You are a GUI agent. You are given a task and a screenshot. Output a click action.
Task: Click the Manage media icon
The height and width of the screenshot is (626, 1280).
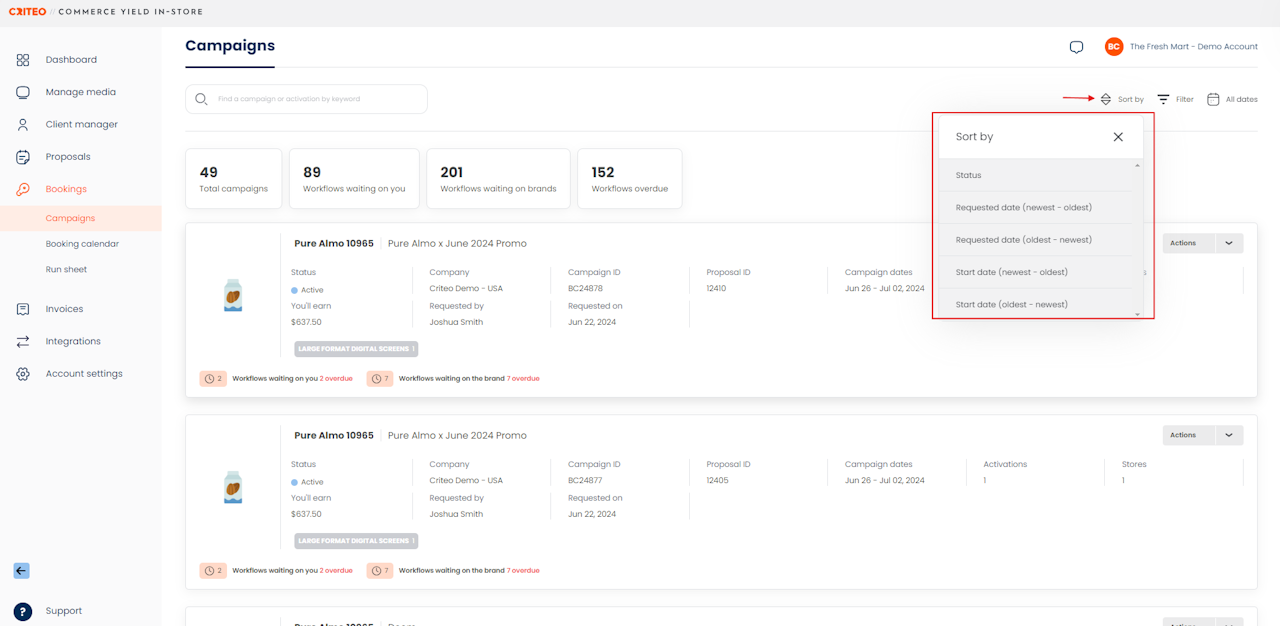point(23,92)
